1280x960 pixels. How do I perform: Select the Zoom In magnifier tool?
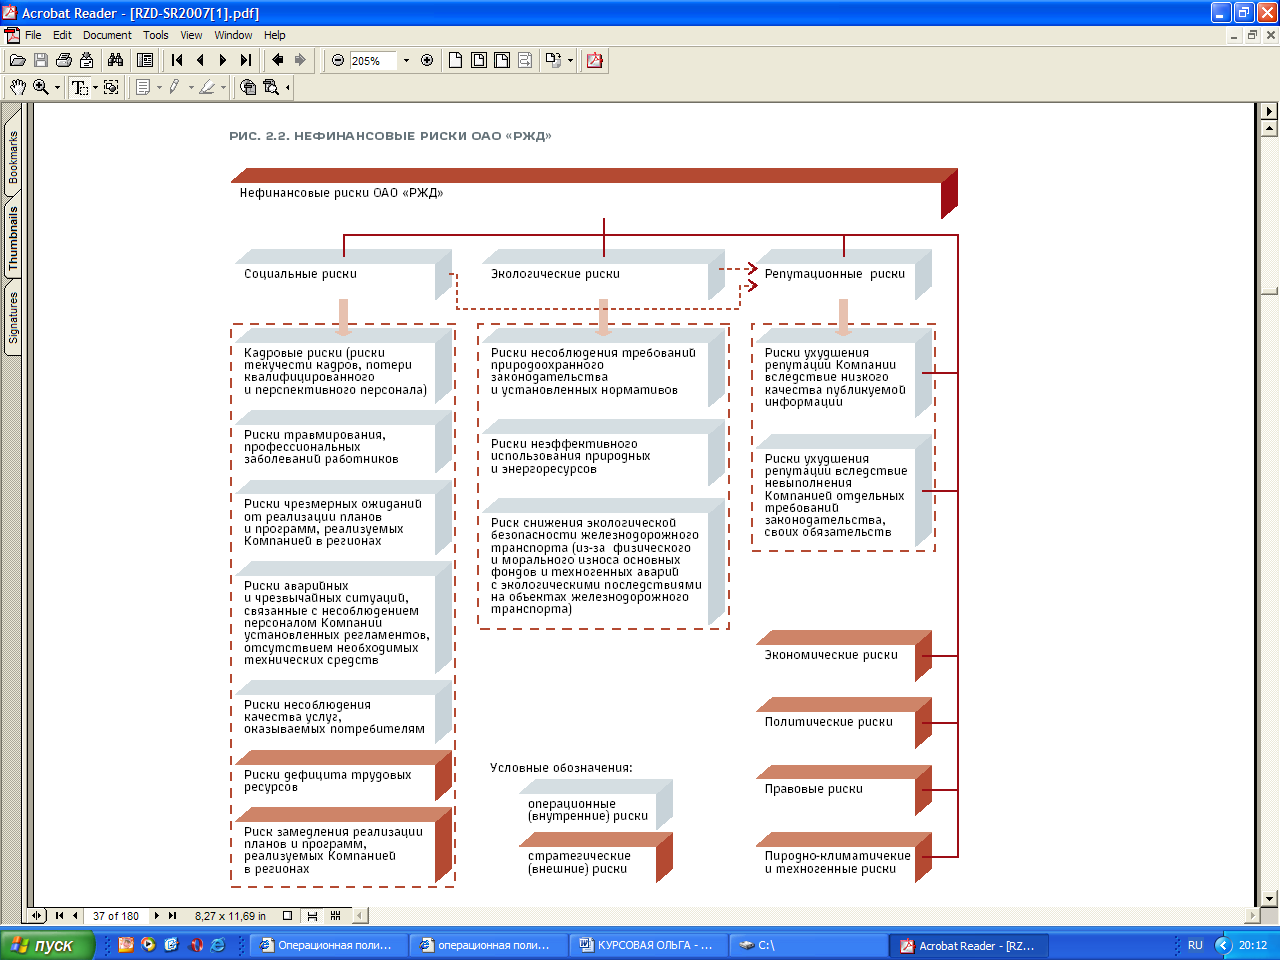pyautogui.click(x=41, y=87)
